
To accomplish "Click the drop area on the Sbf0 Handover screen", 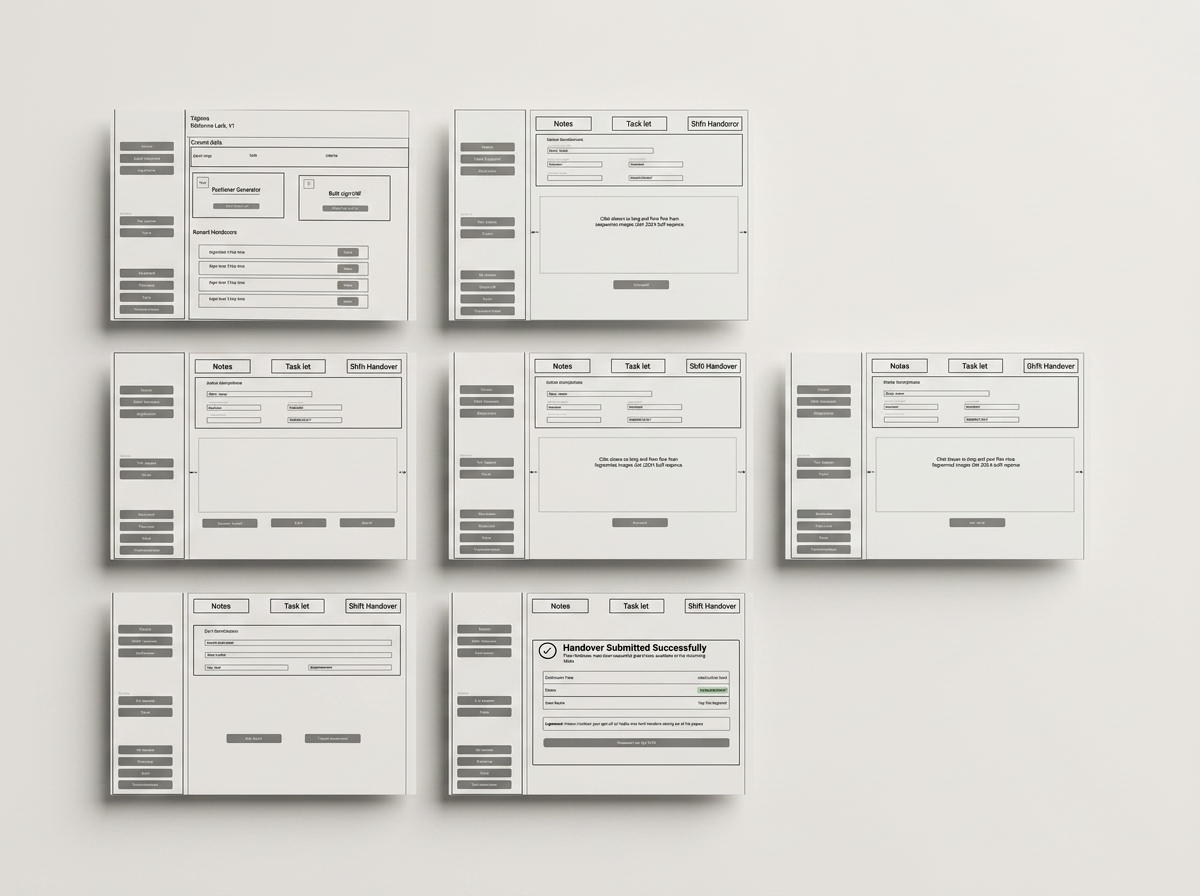I will [x=637, y=474].
